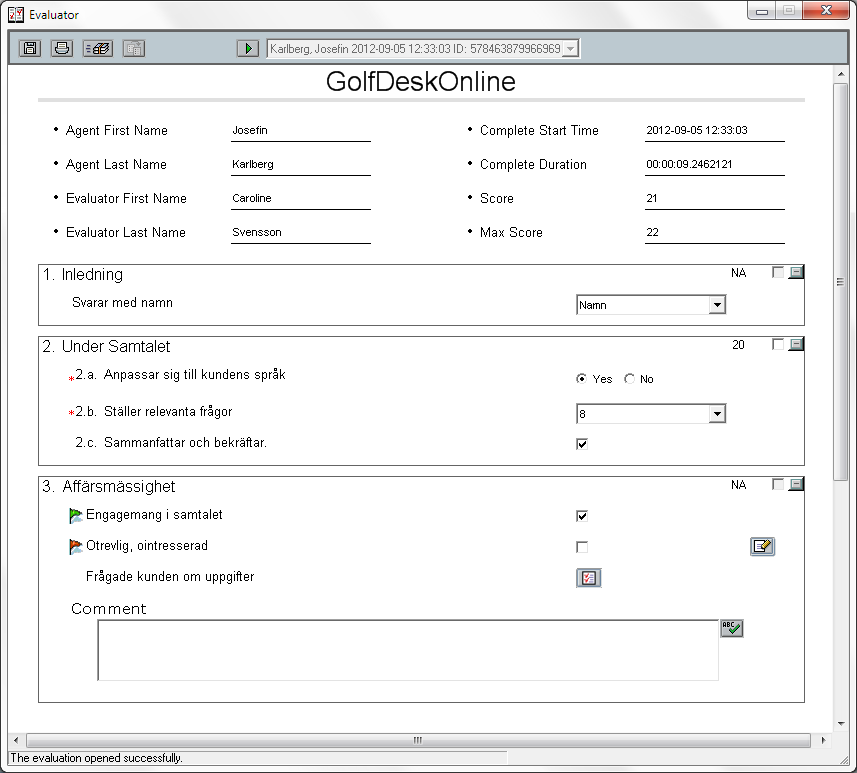857x773 pixels.
Task: Toggle the Engagemang i samtalet checkbox
Action: 582,516
